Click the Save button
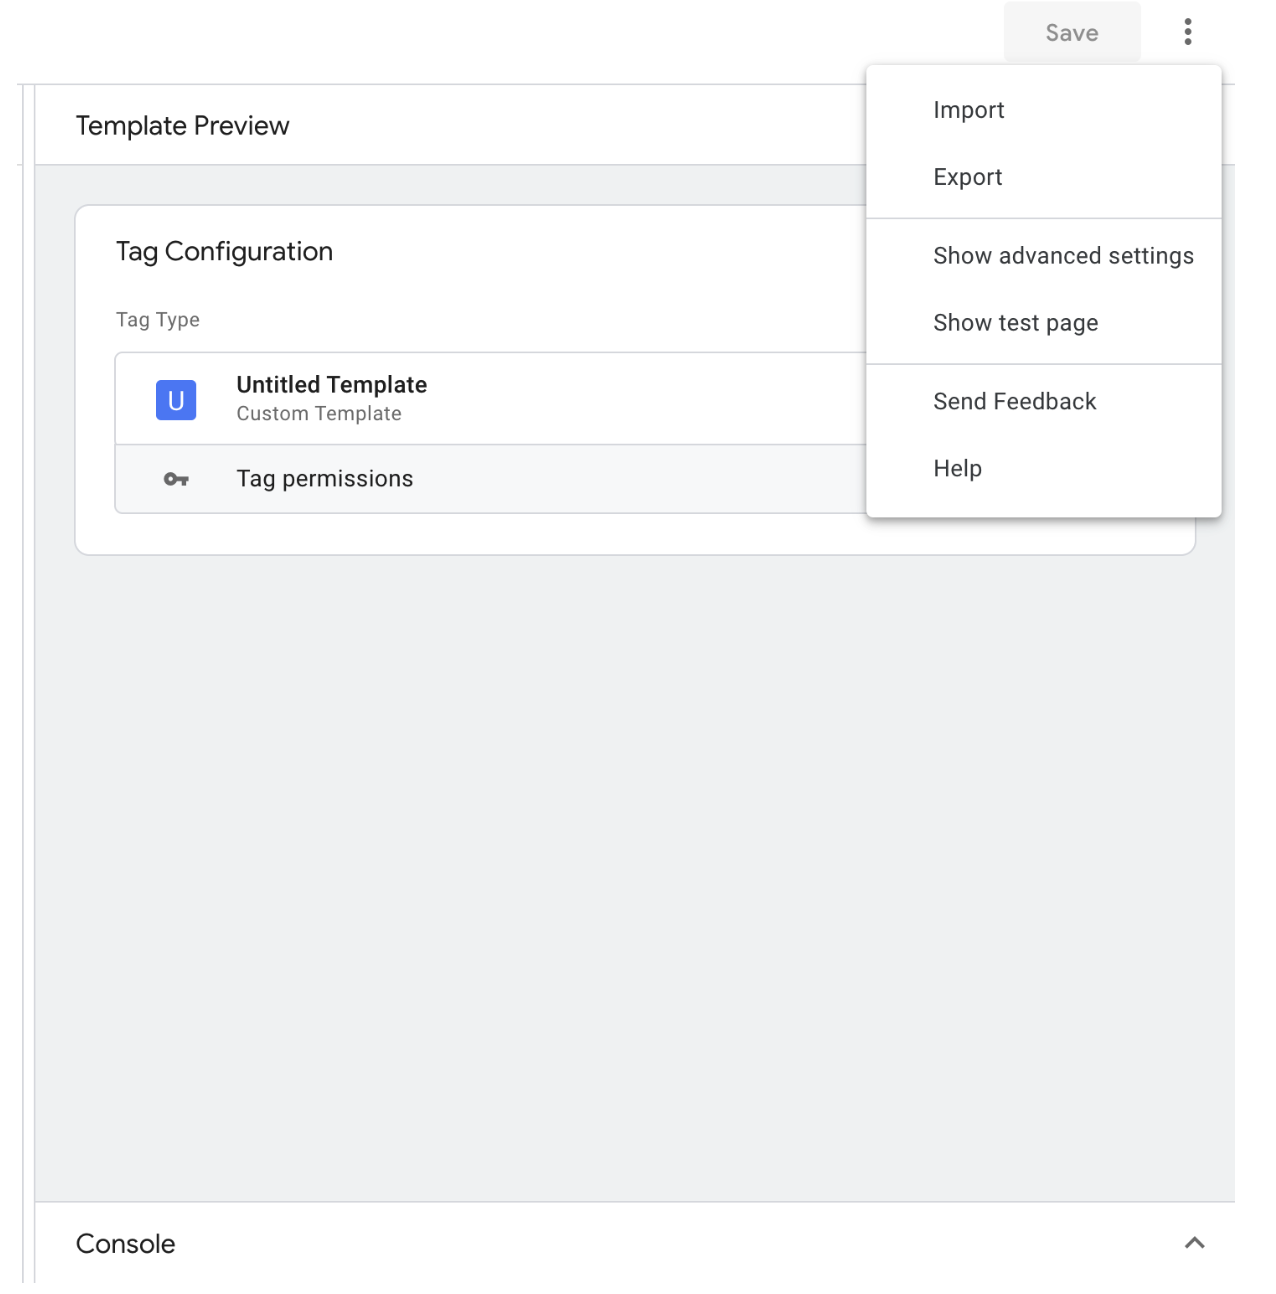The height and width of the screenshot is (1294, 1276). coord(1071,32)
